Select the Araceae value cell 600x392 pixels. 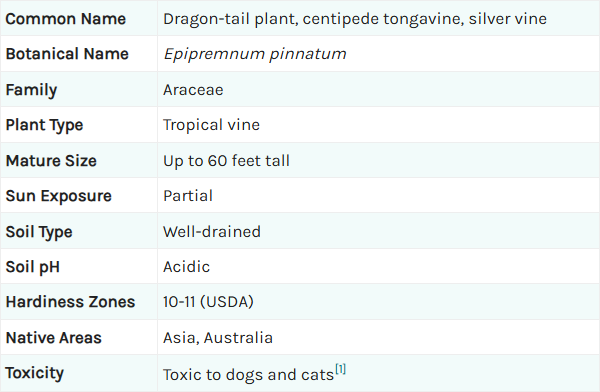coord(378,89)
